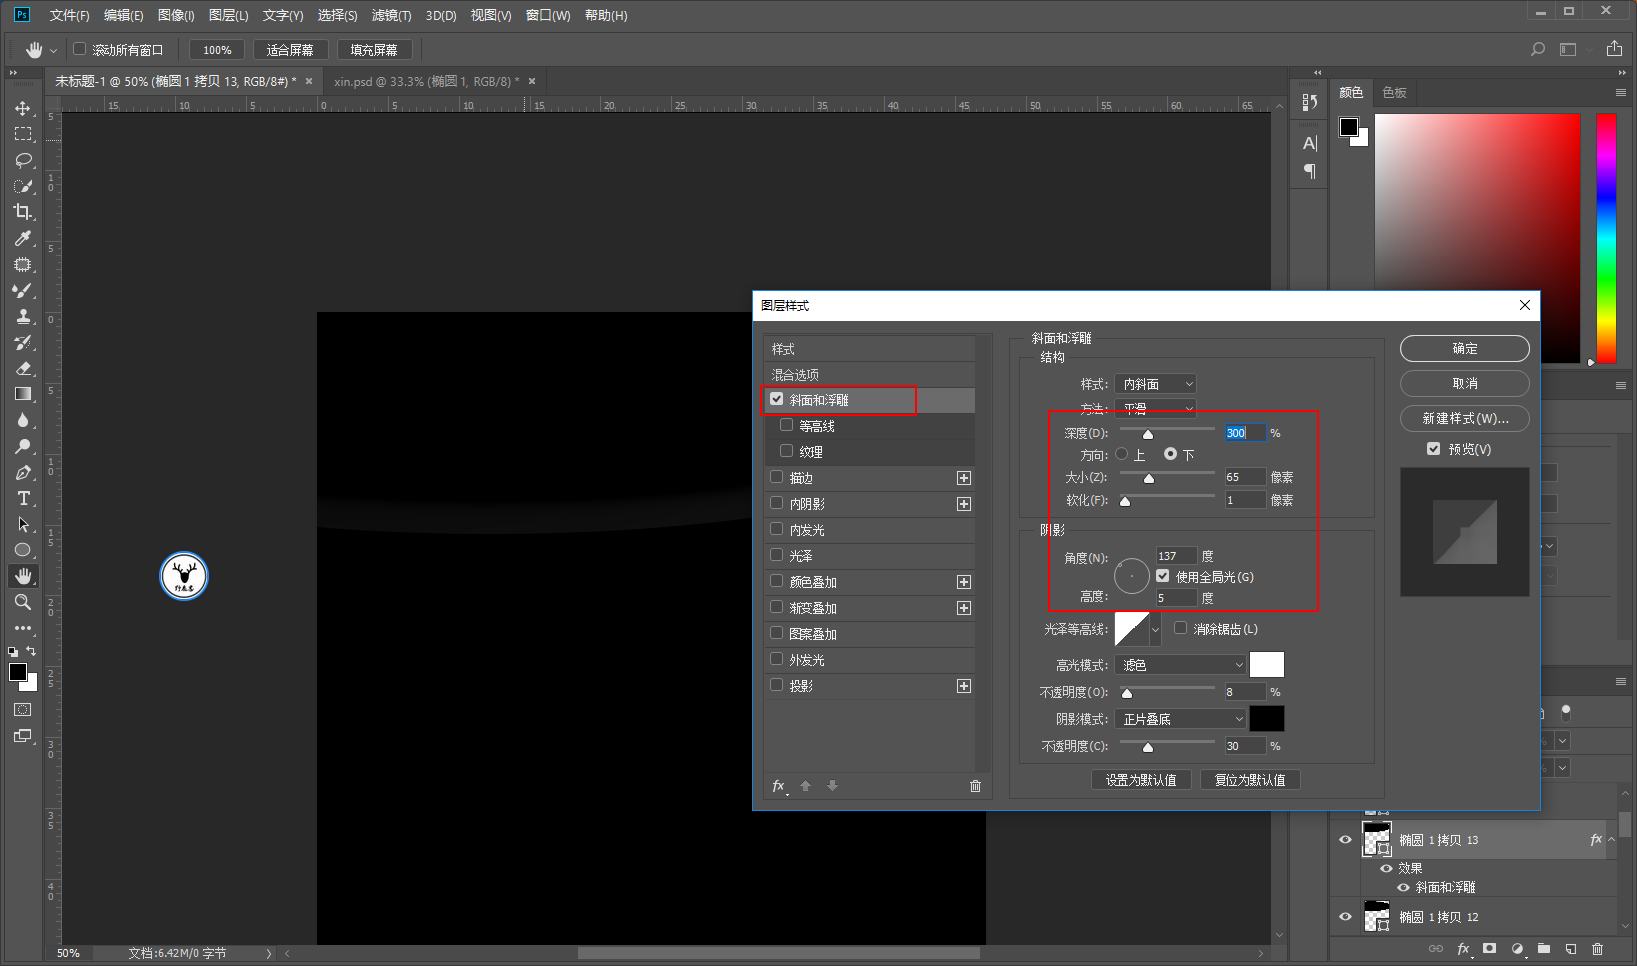Uncheck the 斜面和浮雕 effect checkbox

click(777, 399)
